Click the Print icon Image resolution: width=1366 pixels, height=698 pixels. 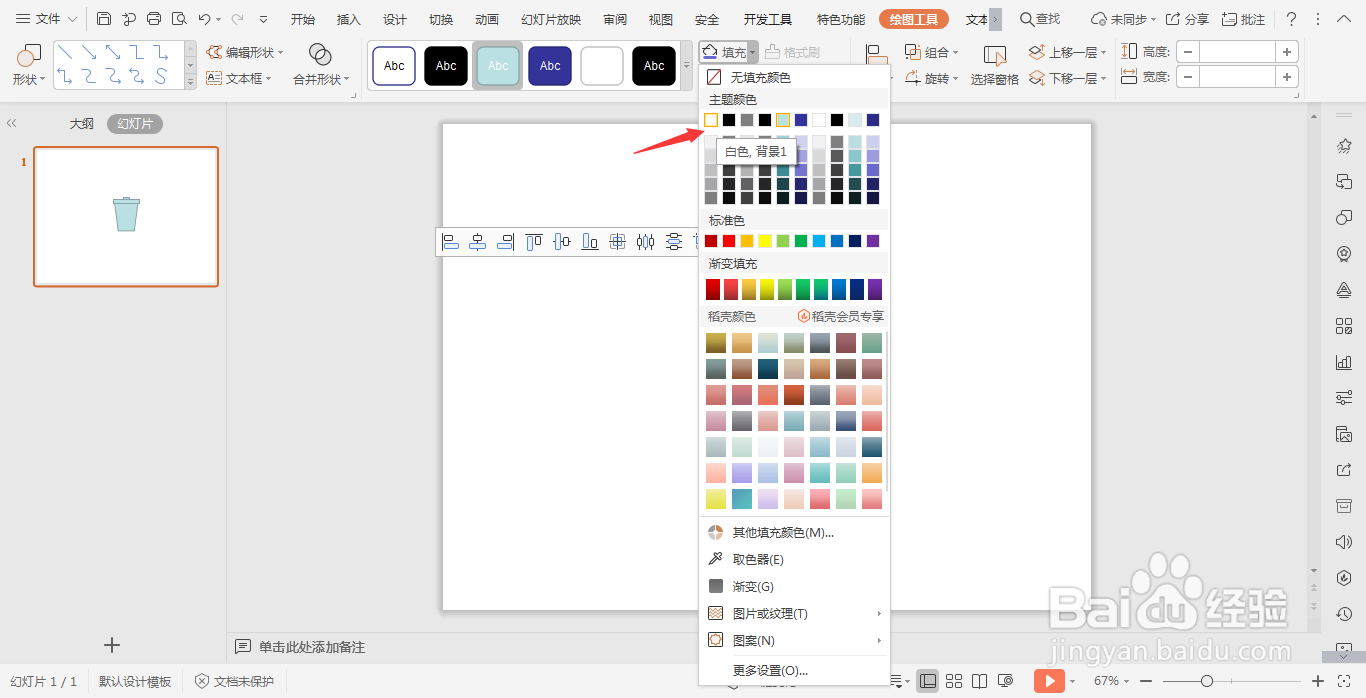[x=153, y=19]
